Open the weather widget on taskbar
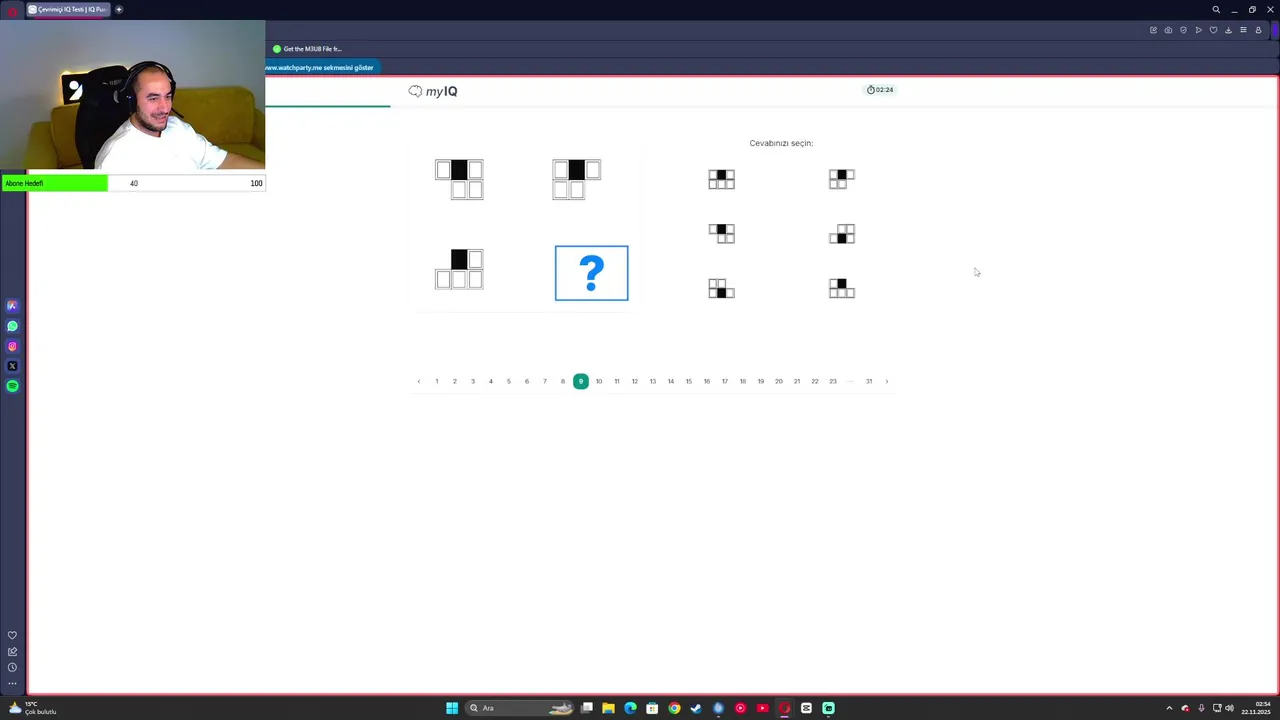Image resolution: width=1280 pixels, height=720 pixels. [32, 708]
